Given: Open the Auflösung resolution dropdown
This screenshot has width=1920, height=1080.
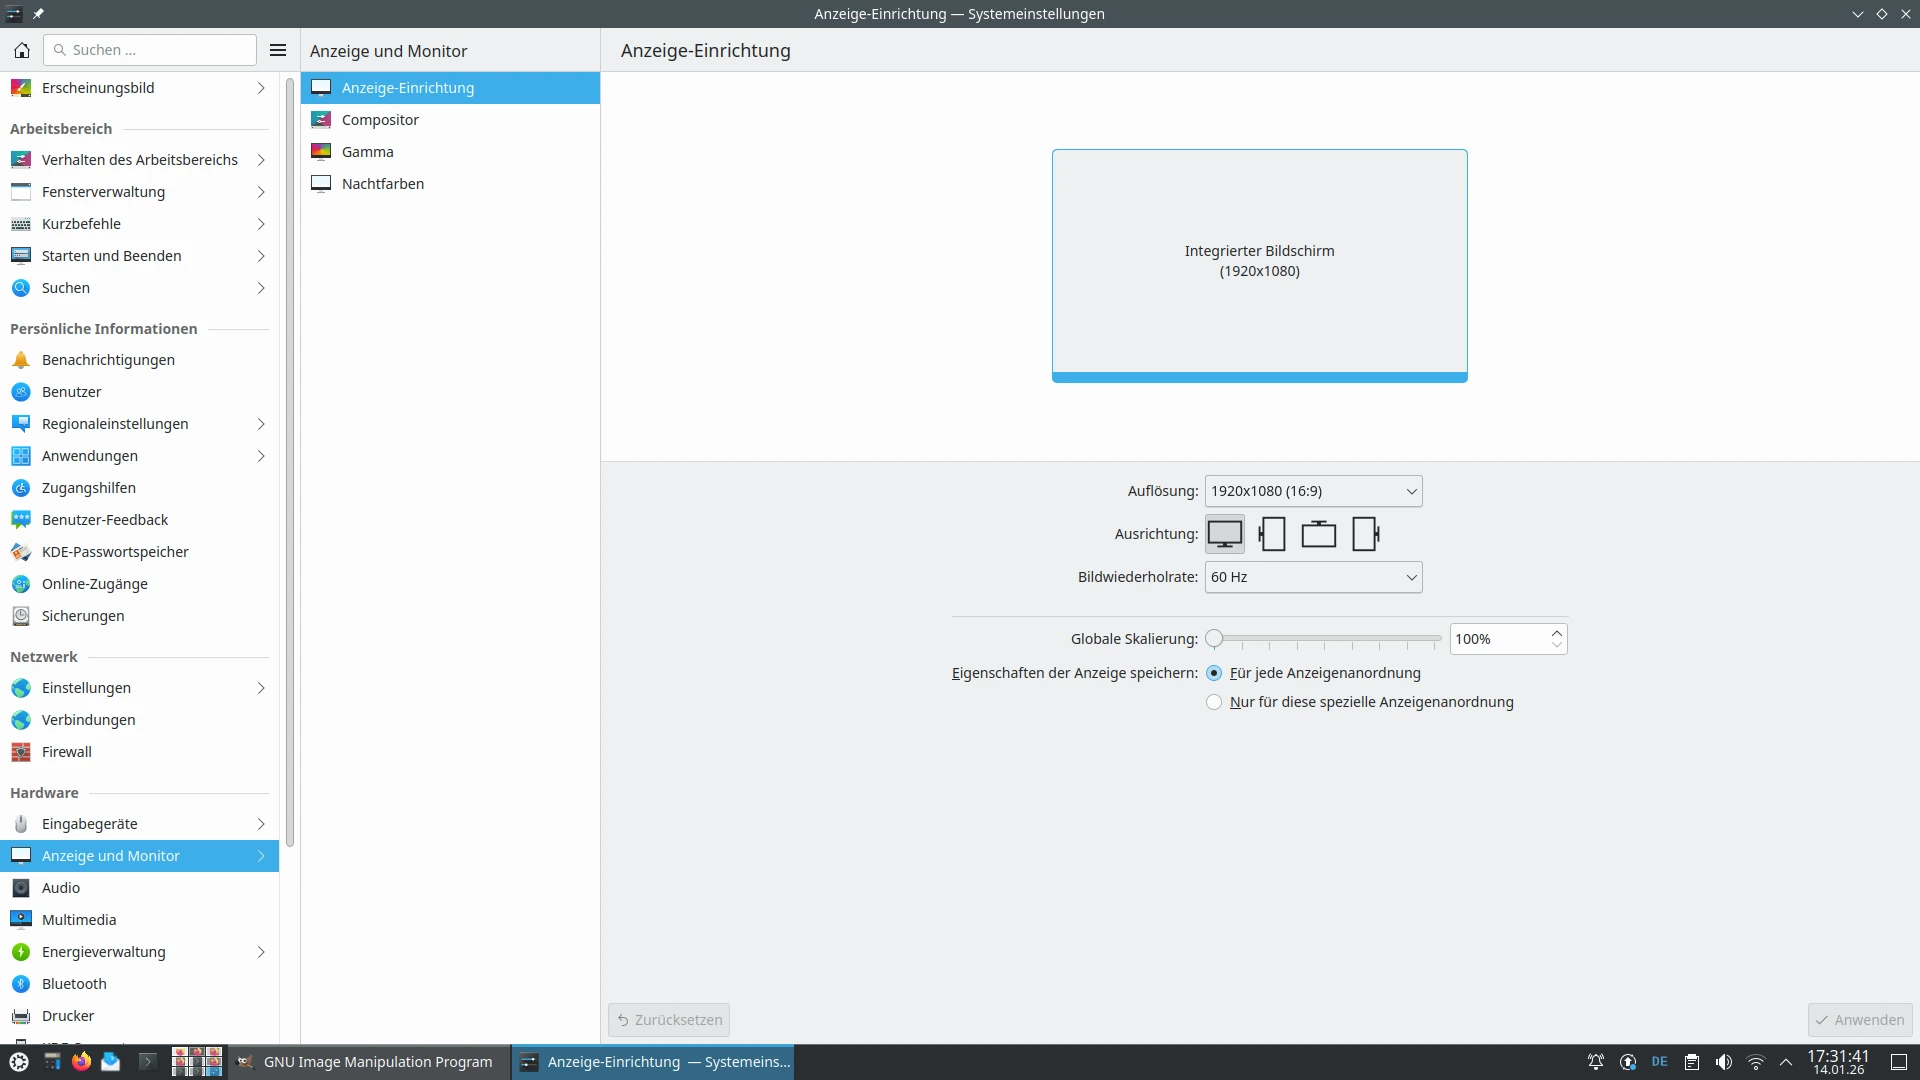Looking at the screenshot, I should [x=1313, y=491].
